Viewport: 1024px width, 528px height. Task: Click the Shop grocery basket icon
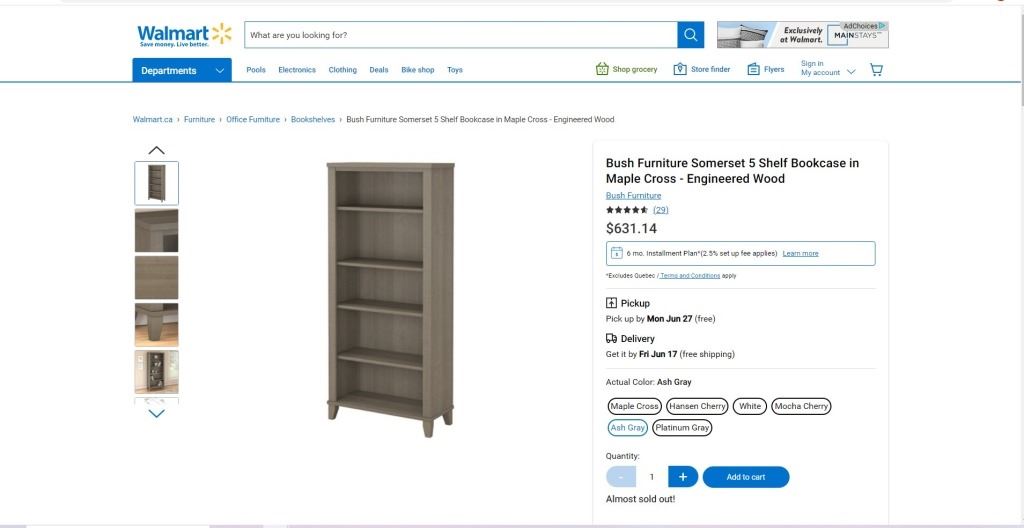(x=601, y=69)
